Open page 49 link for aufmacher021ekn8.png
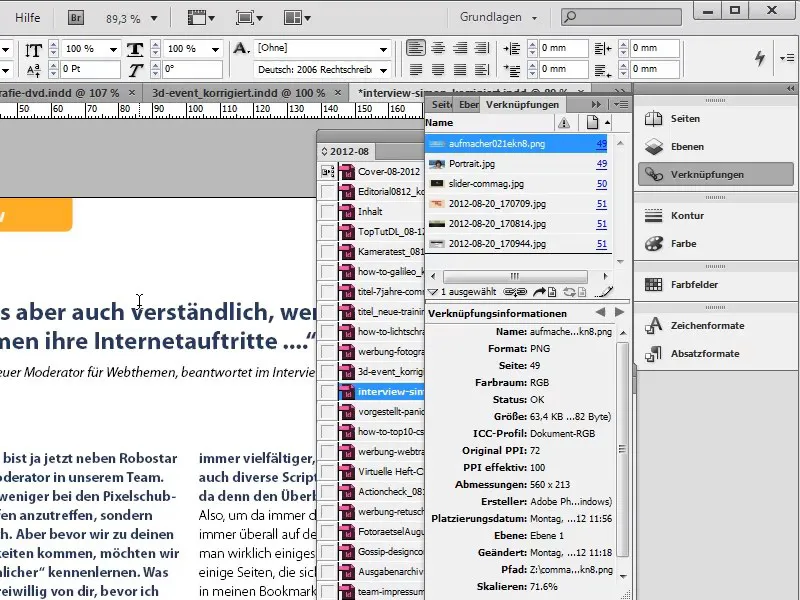Screen dimensions: 800x600 point(602,144)
